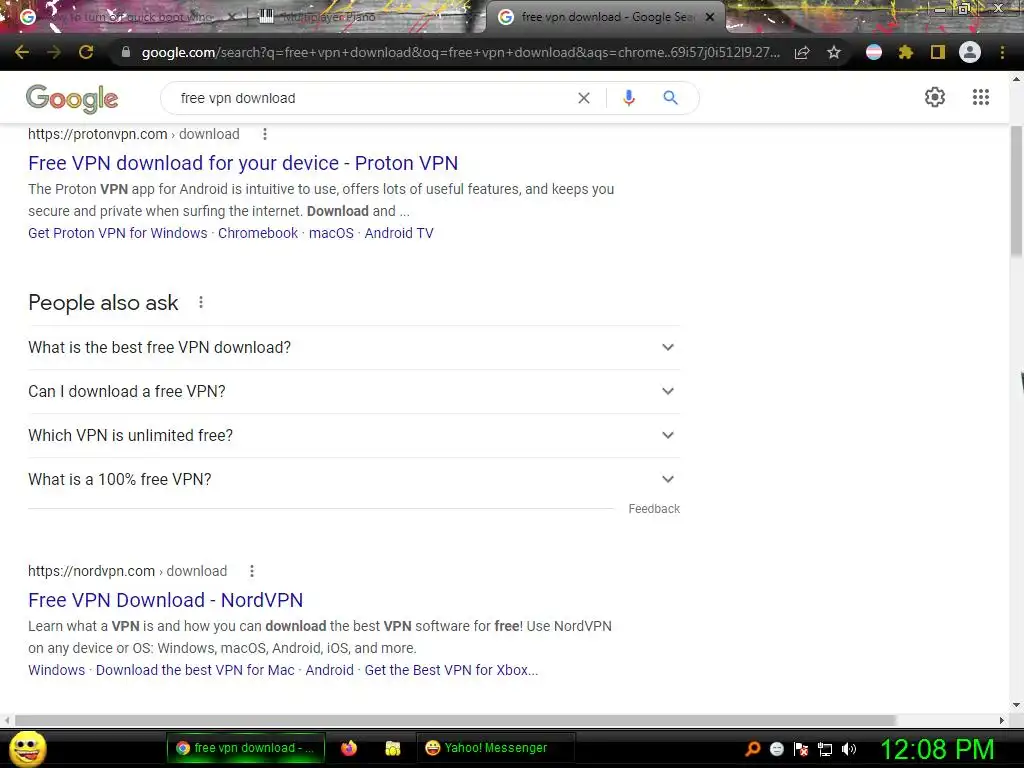Image resolution: width=1024 pixels, height=768 pixels.
Task: Toggle the Chrome side panel icon
Action: [x=938, y=52]
